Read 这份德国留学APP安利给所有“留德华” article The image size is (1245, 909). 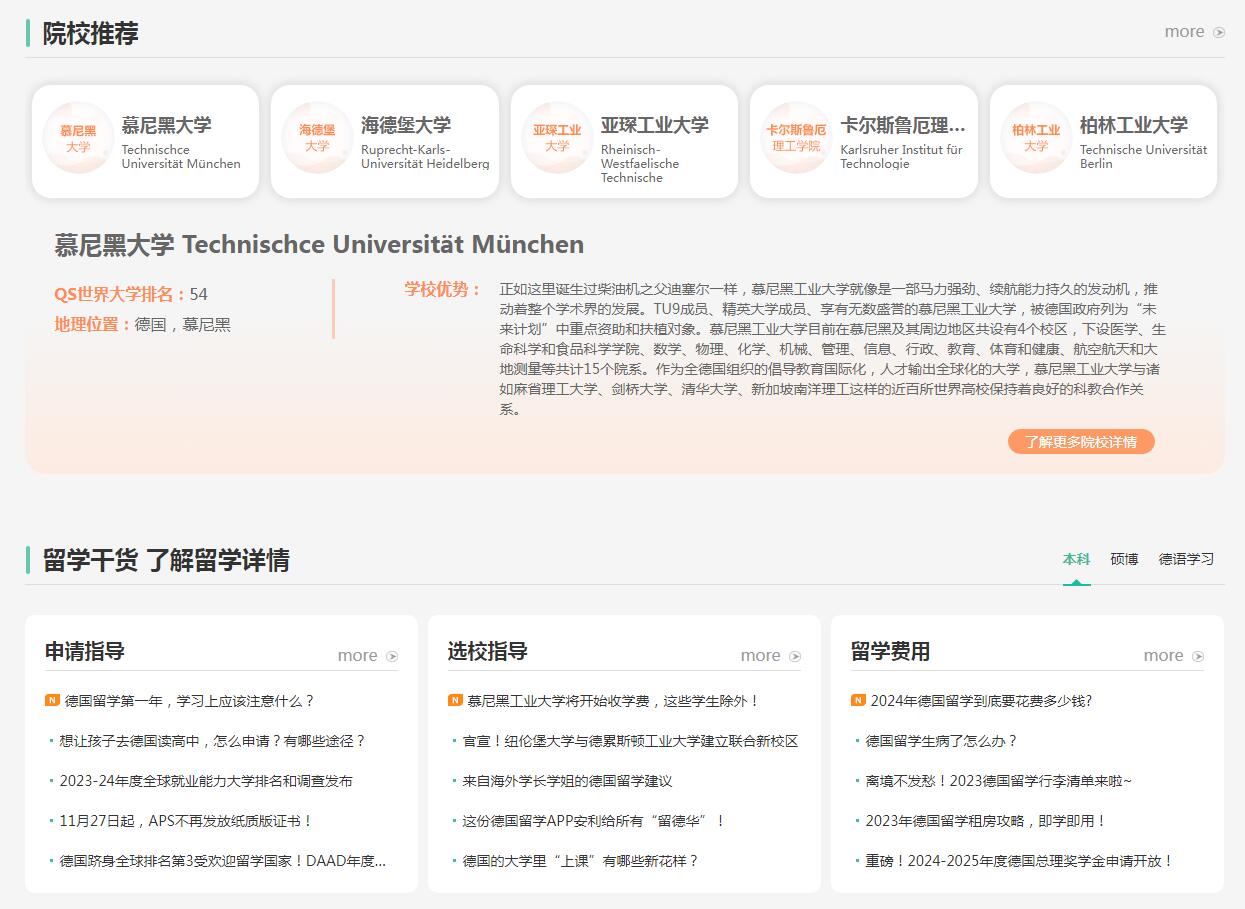click(x=594, y=821)
